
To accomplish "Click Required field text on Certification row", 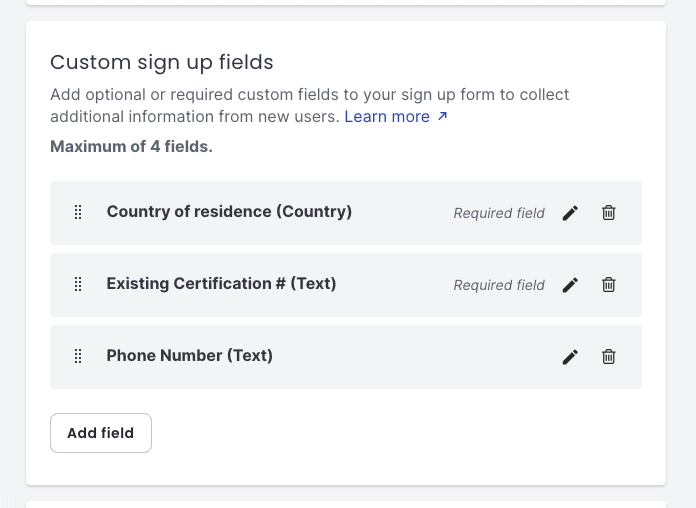I will pyautogui.click(x=499, y=285).
